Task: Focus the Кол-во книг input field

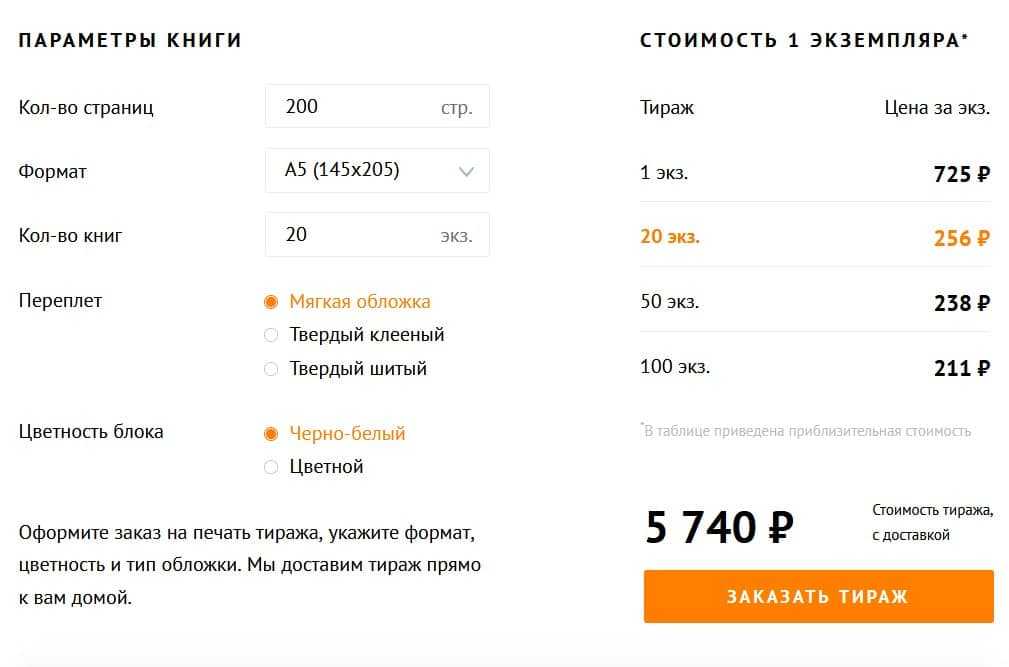Action: [x=355, y=235]
